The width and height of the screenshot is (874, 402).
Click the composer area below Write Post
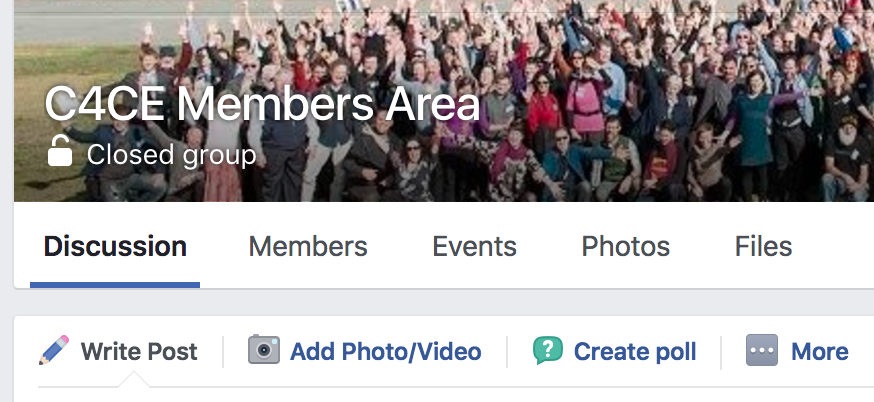(444, 395)
